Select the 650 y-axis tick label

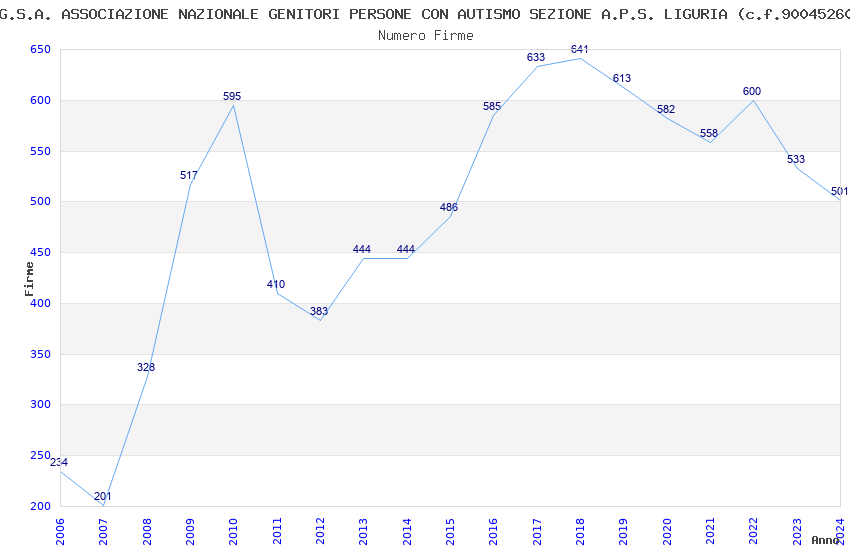[x=40, y=49]
